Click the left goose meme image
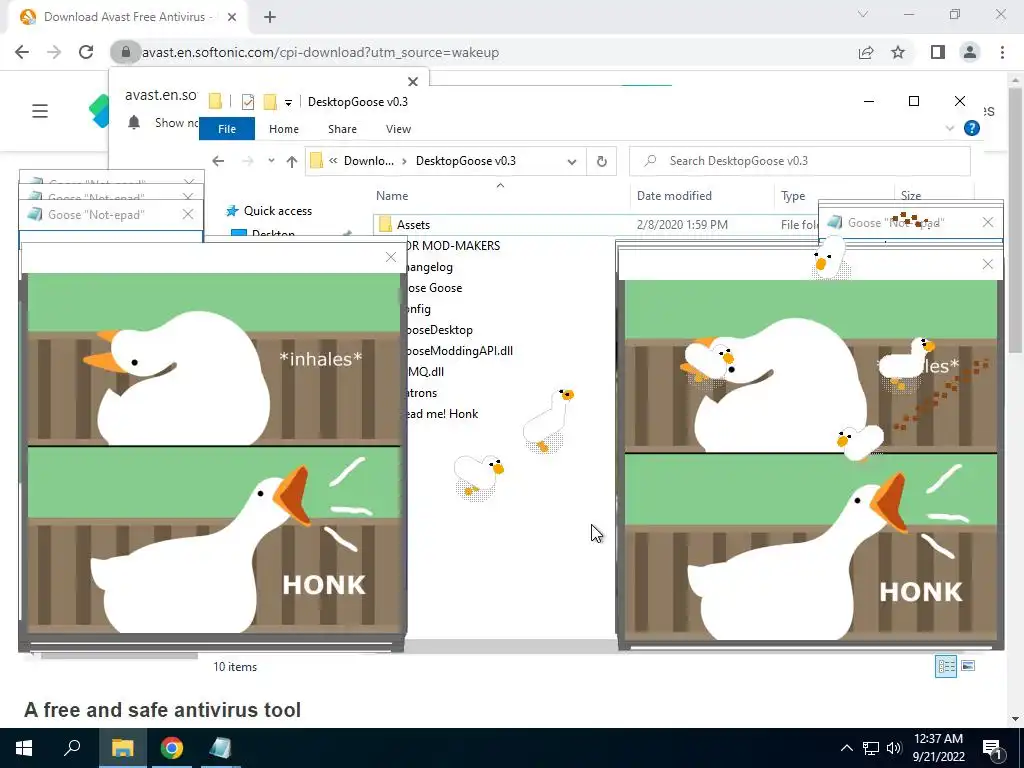 [x=214, y=453]
